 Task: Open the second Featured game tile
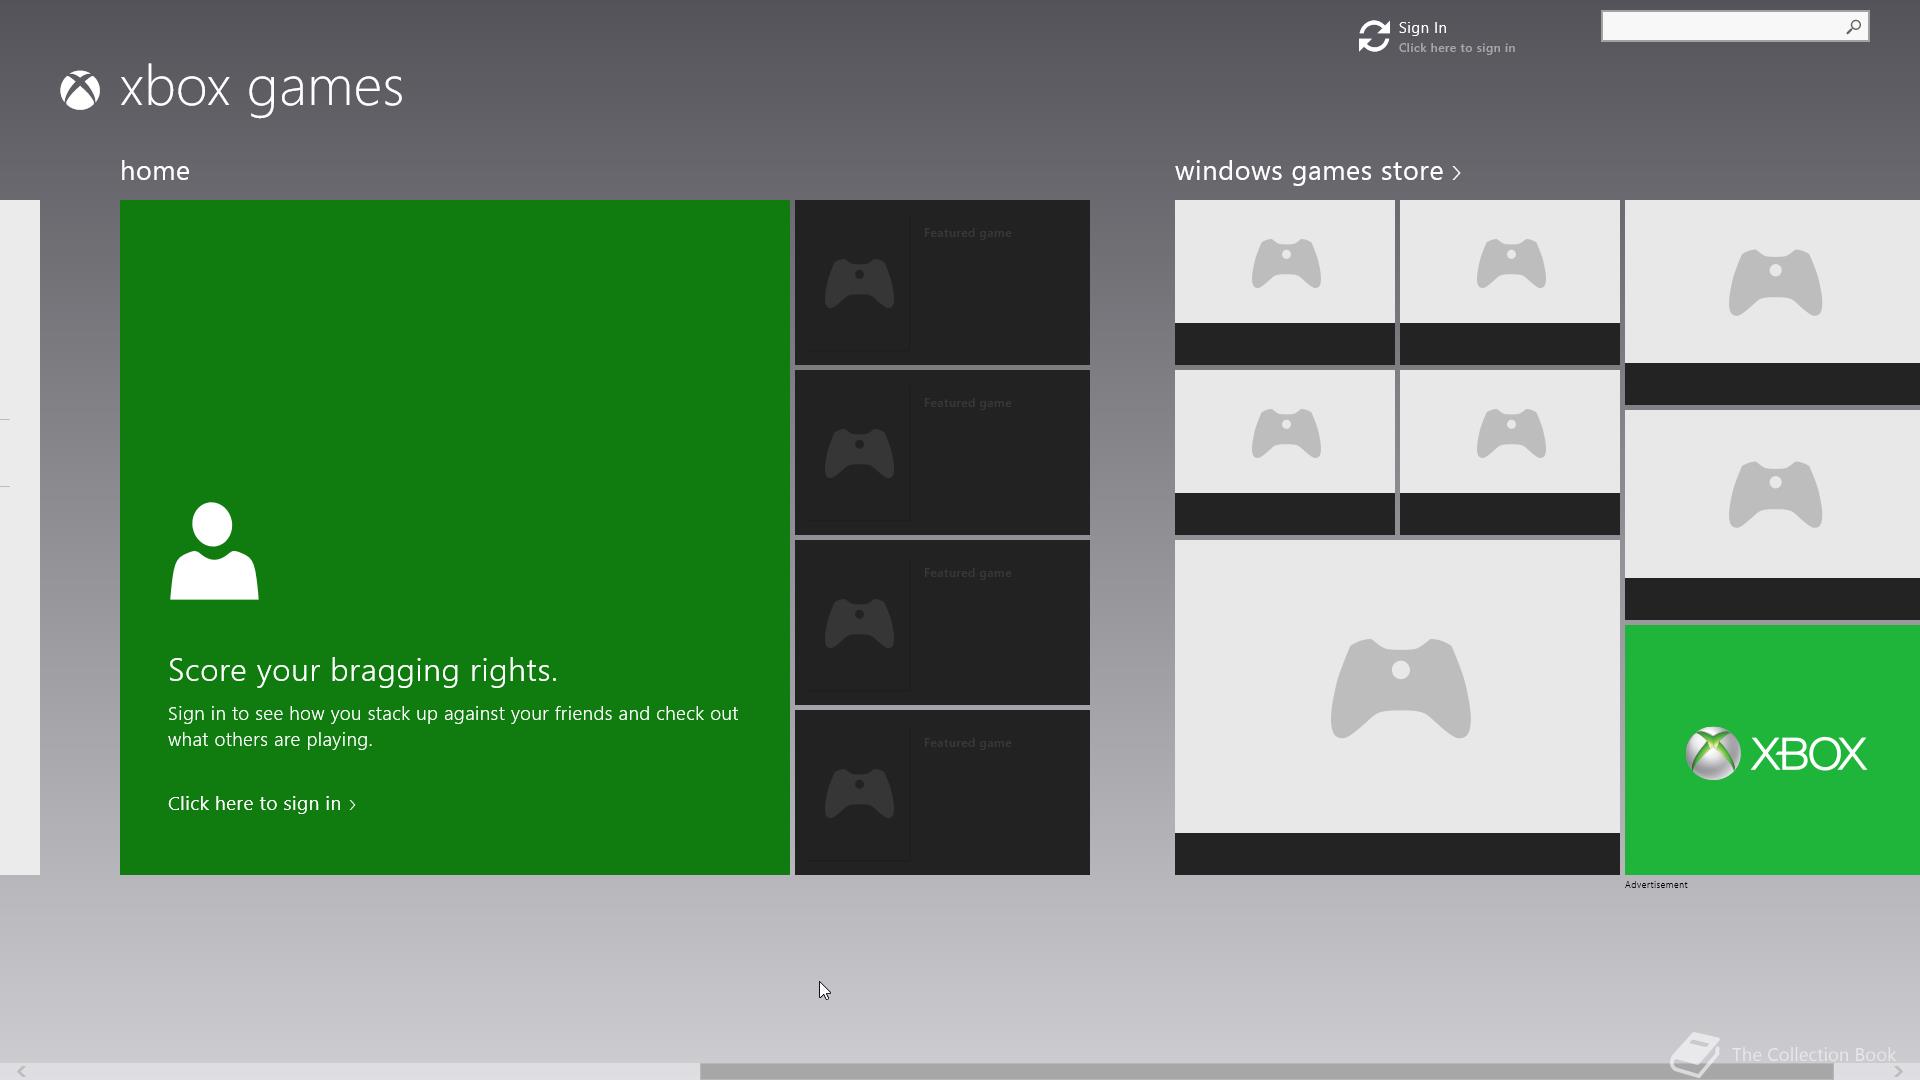point(942,452)
